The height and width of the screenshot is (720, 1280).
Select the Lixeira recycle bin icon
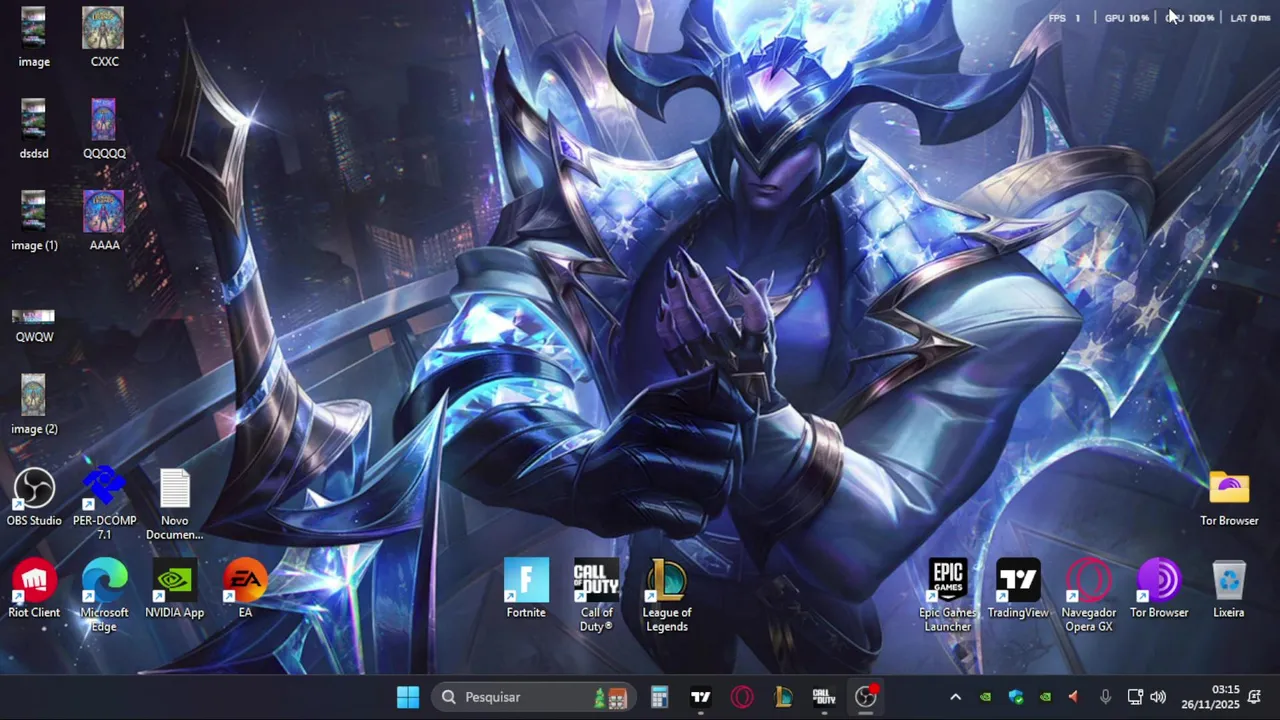pyautogui.click(x=1229, y=589)
